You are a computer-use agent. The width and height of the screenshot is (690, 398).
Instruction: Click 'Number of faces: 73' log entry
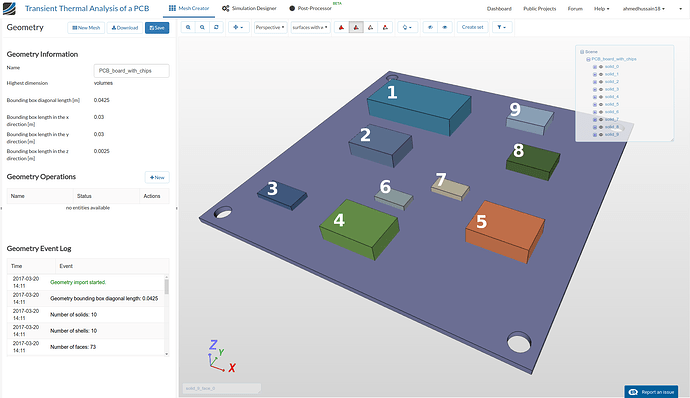tap(73, 347)
